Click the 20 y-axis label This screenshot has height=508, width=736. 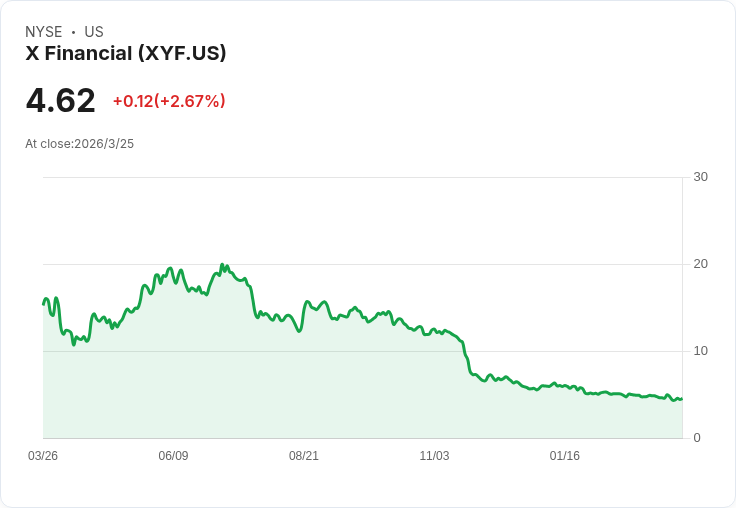701,264
